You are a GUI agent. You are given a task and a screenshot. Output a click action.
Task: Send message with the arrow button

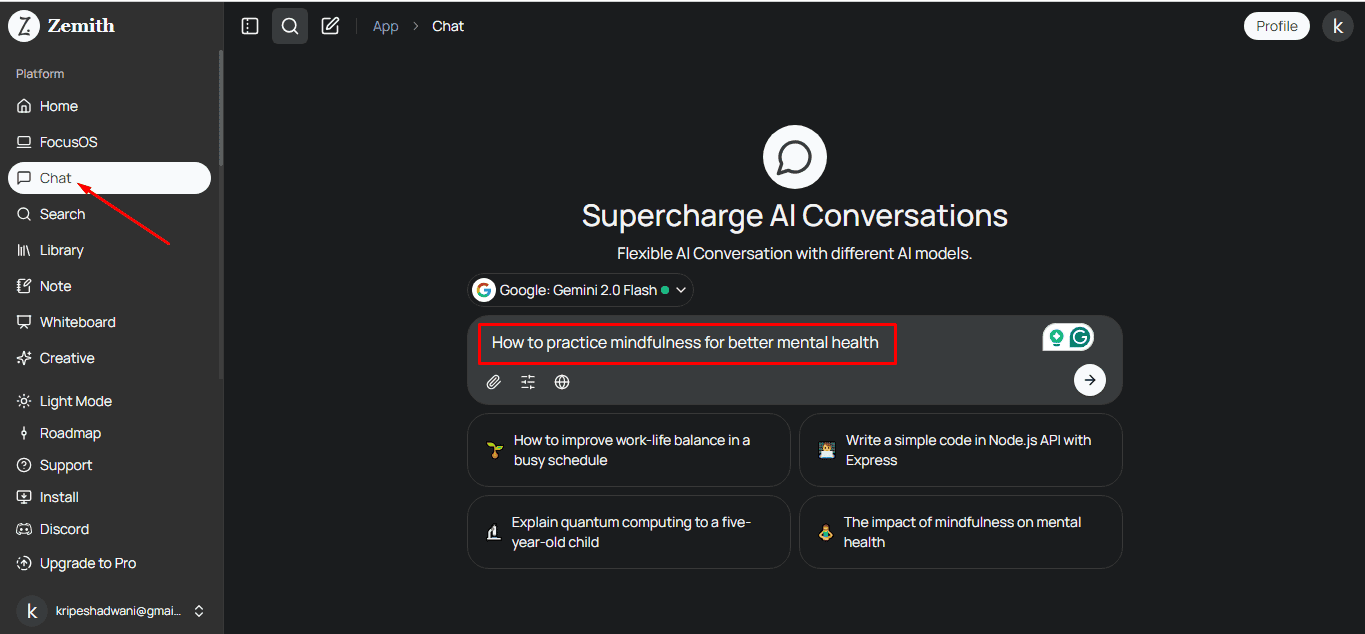(1089, 380)
